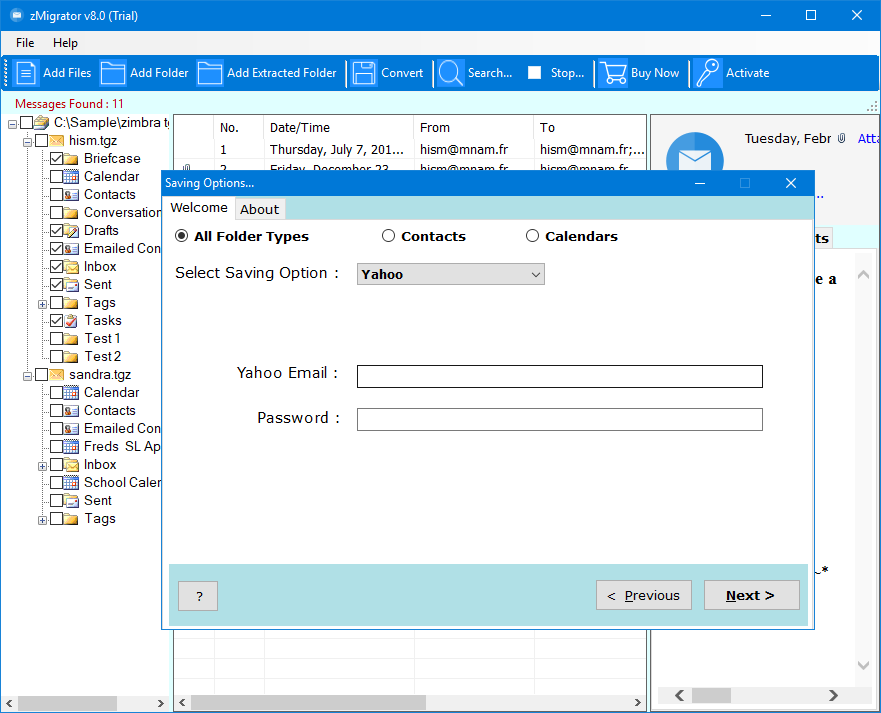The image size is (881, 713).
Task: Collapse the C:\Sample\zimbra root node
Action: coord(12,124)
